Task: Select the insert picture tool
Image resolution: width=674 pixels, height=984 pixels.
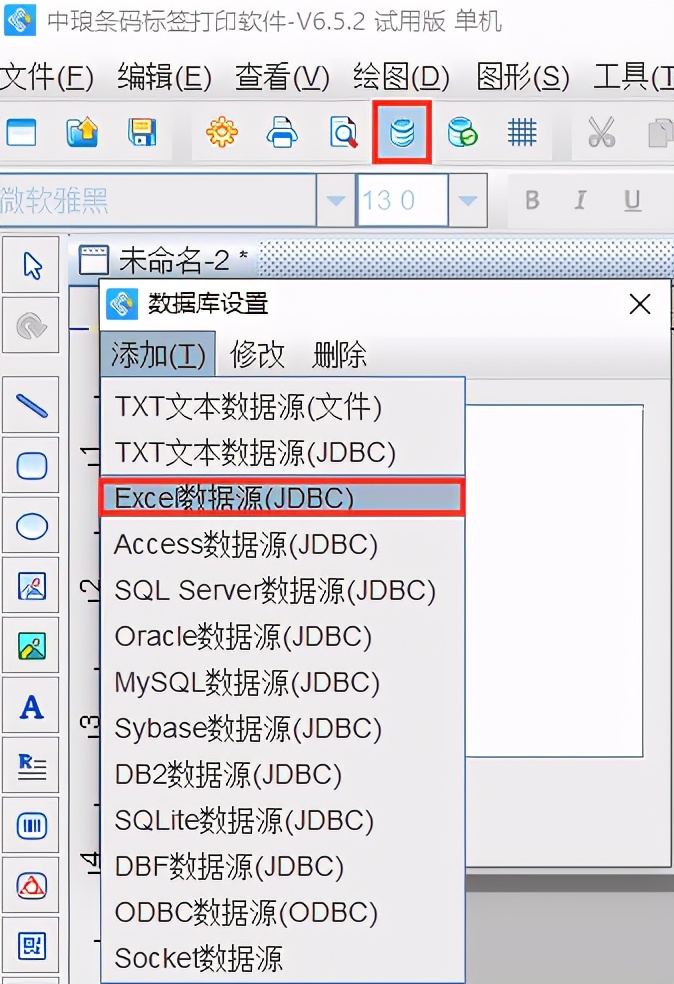Action: point(31,645)
